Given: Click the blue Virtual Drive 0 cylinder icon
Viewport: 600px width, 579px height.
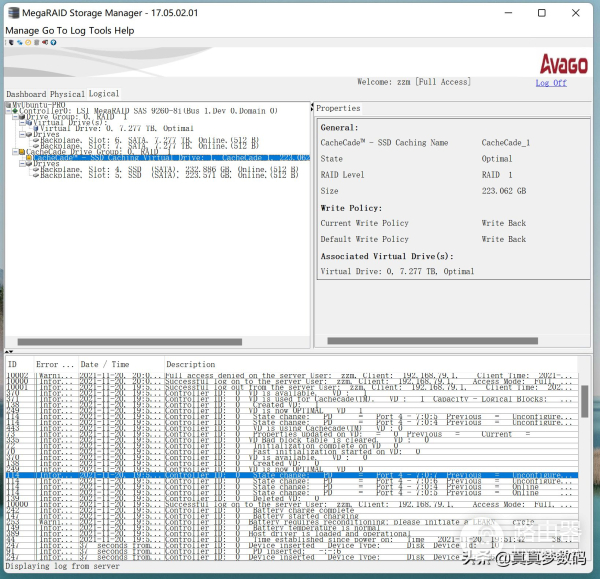Looking at the screenshot, I should tap(36, 128).
